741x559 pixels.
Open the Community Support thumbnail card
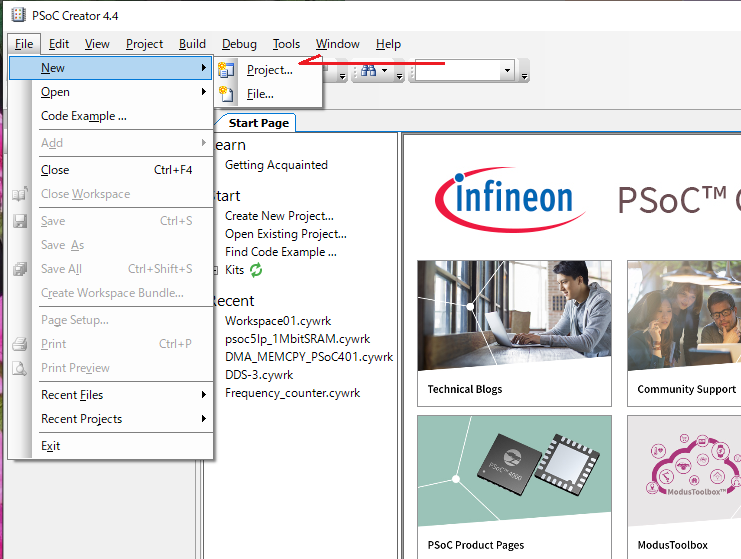coord(684,333)
